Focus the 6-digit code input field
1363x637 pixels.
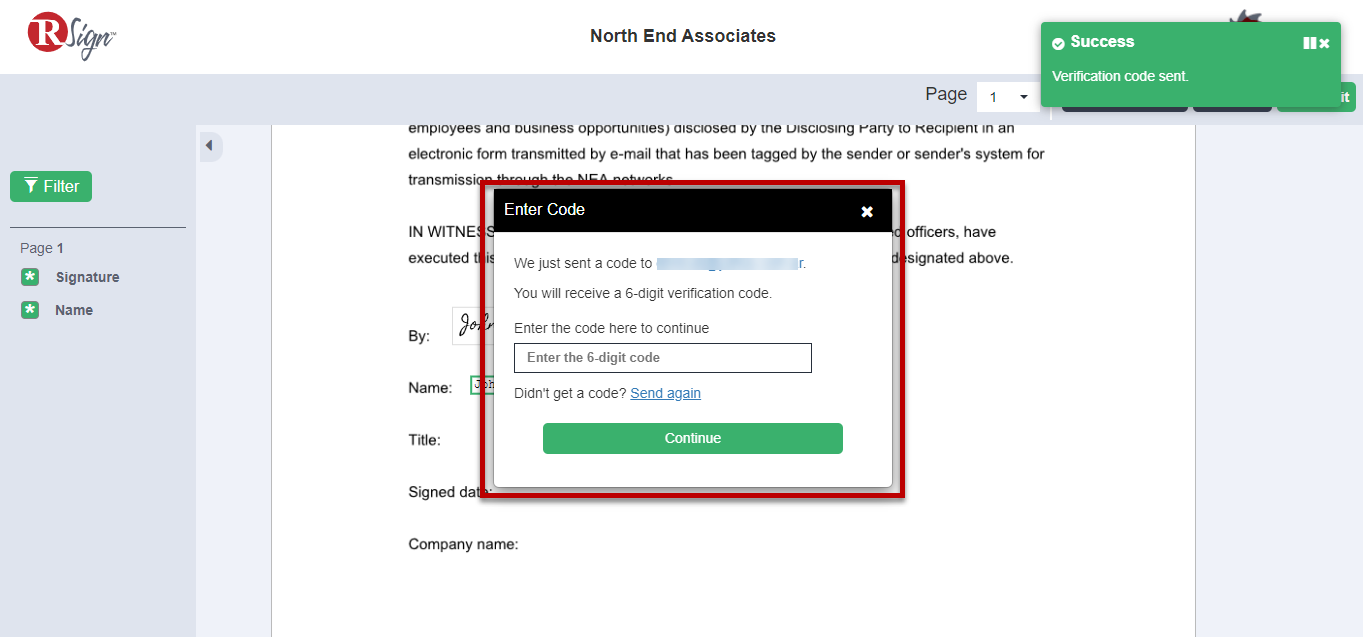[662, 357]
